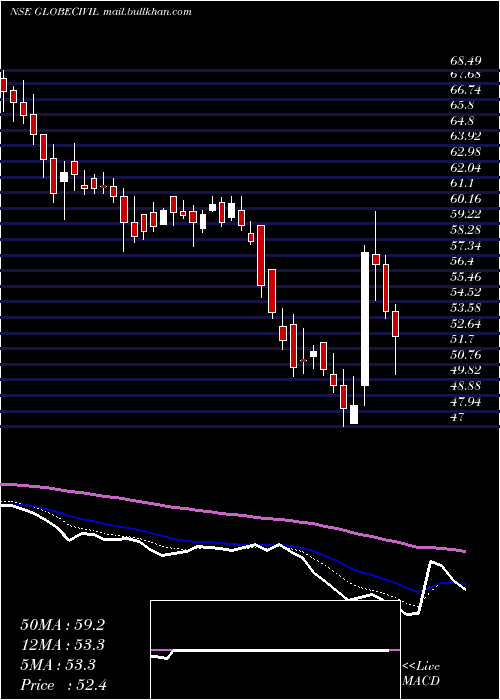Click the 47.94 price level label
Screen dimensions: 500x700
tap(465, 402)
